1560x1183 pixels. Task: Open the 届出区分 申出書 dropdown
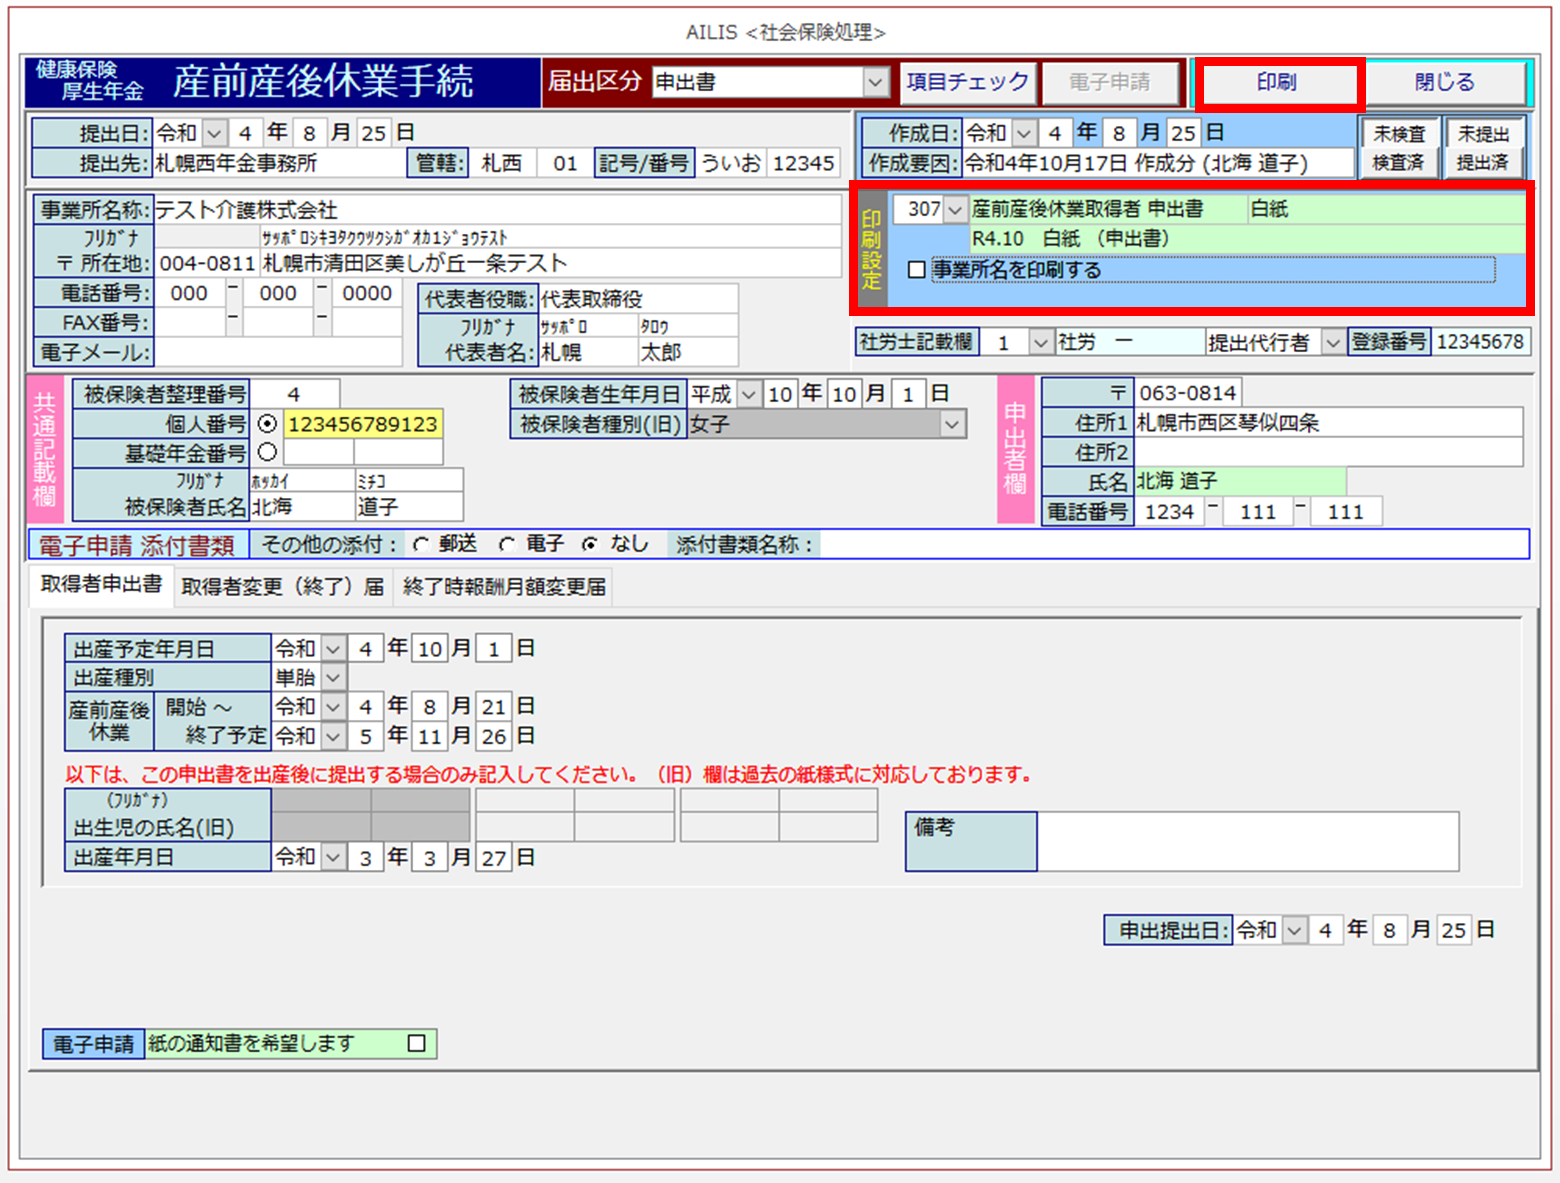tap(875, 83)
